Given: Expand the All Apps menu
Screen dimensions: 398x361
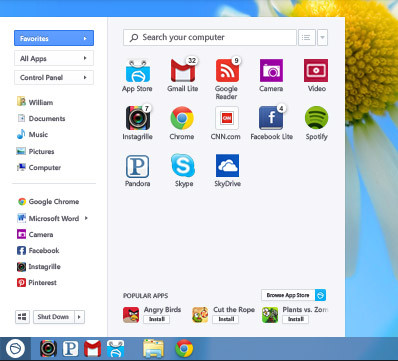Looking at the screenshot, I should tap(54, 58).
